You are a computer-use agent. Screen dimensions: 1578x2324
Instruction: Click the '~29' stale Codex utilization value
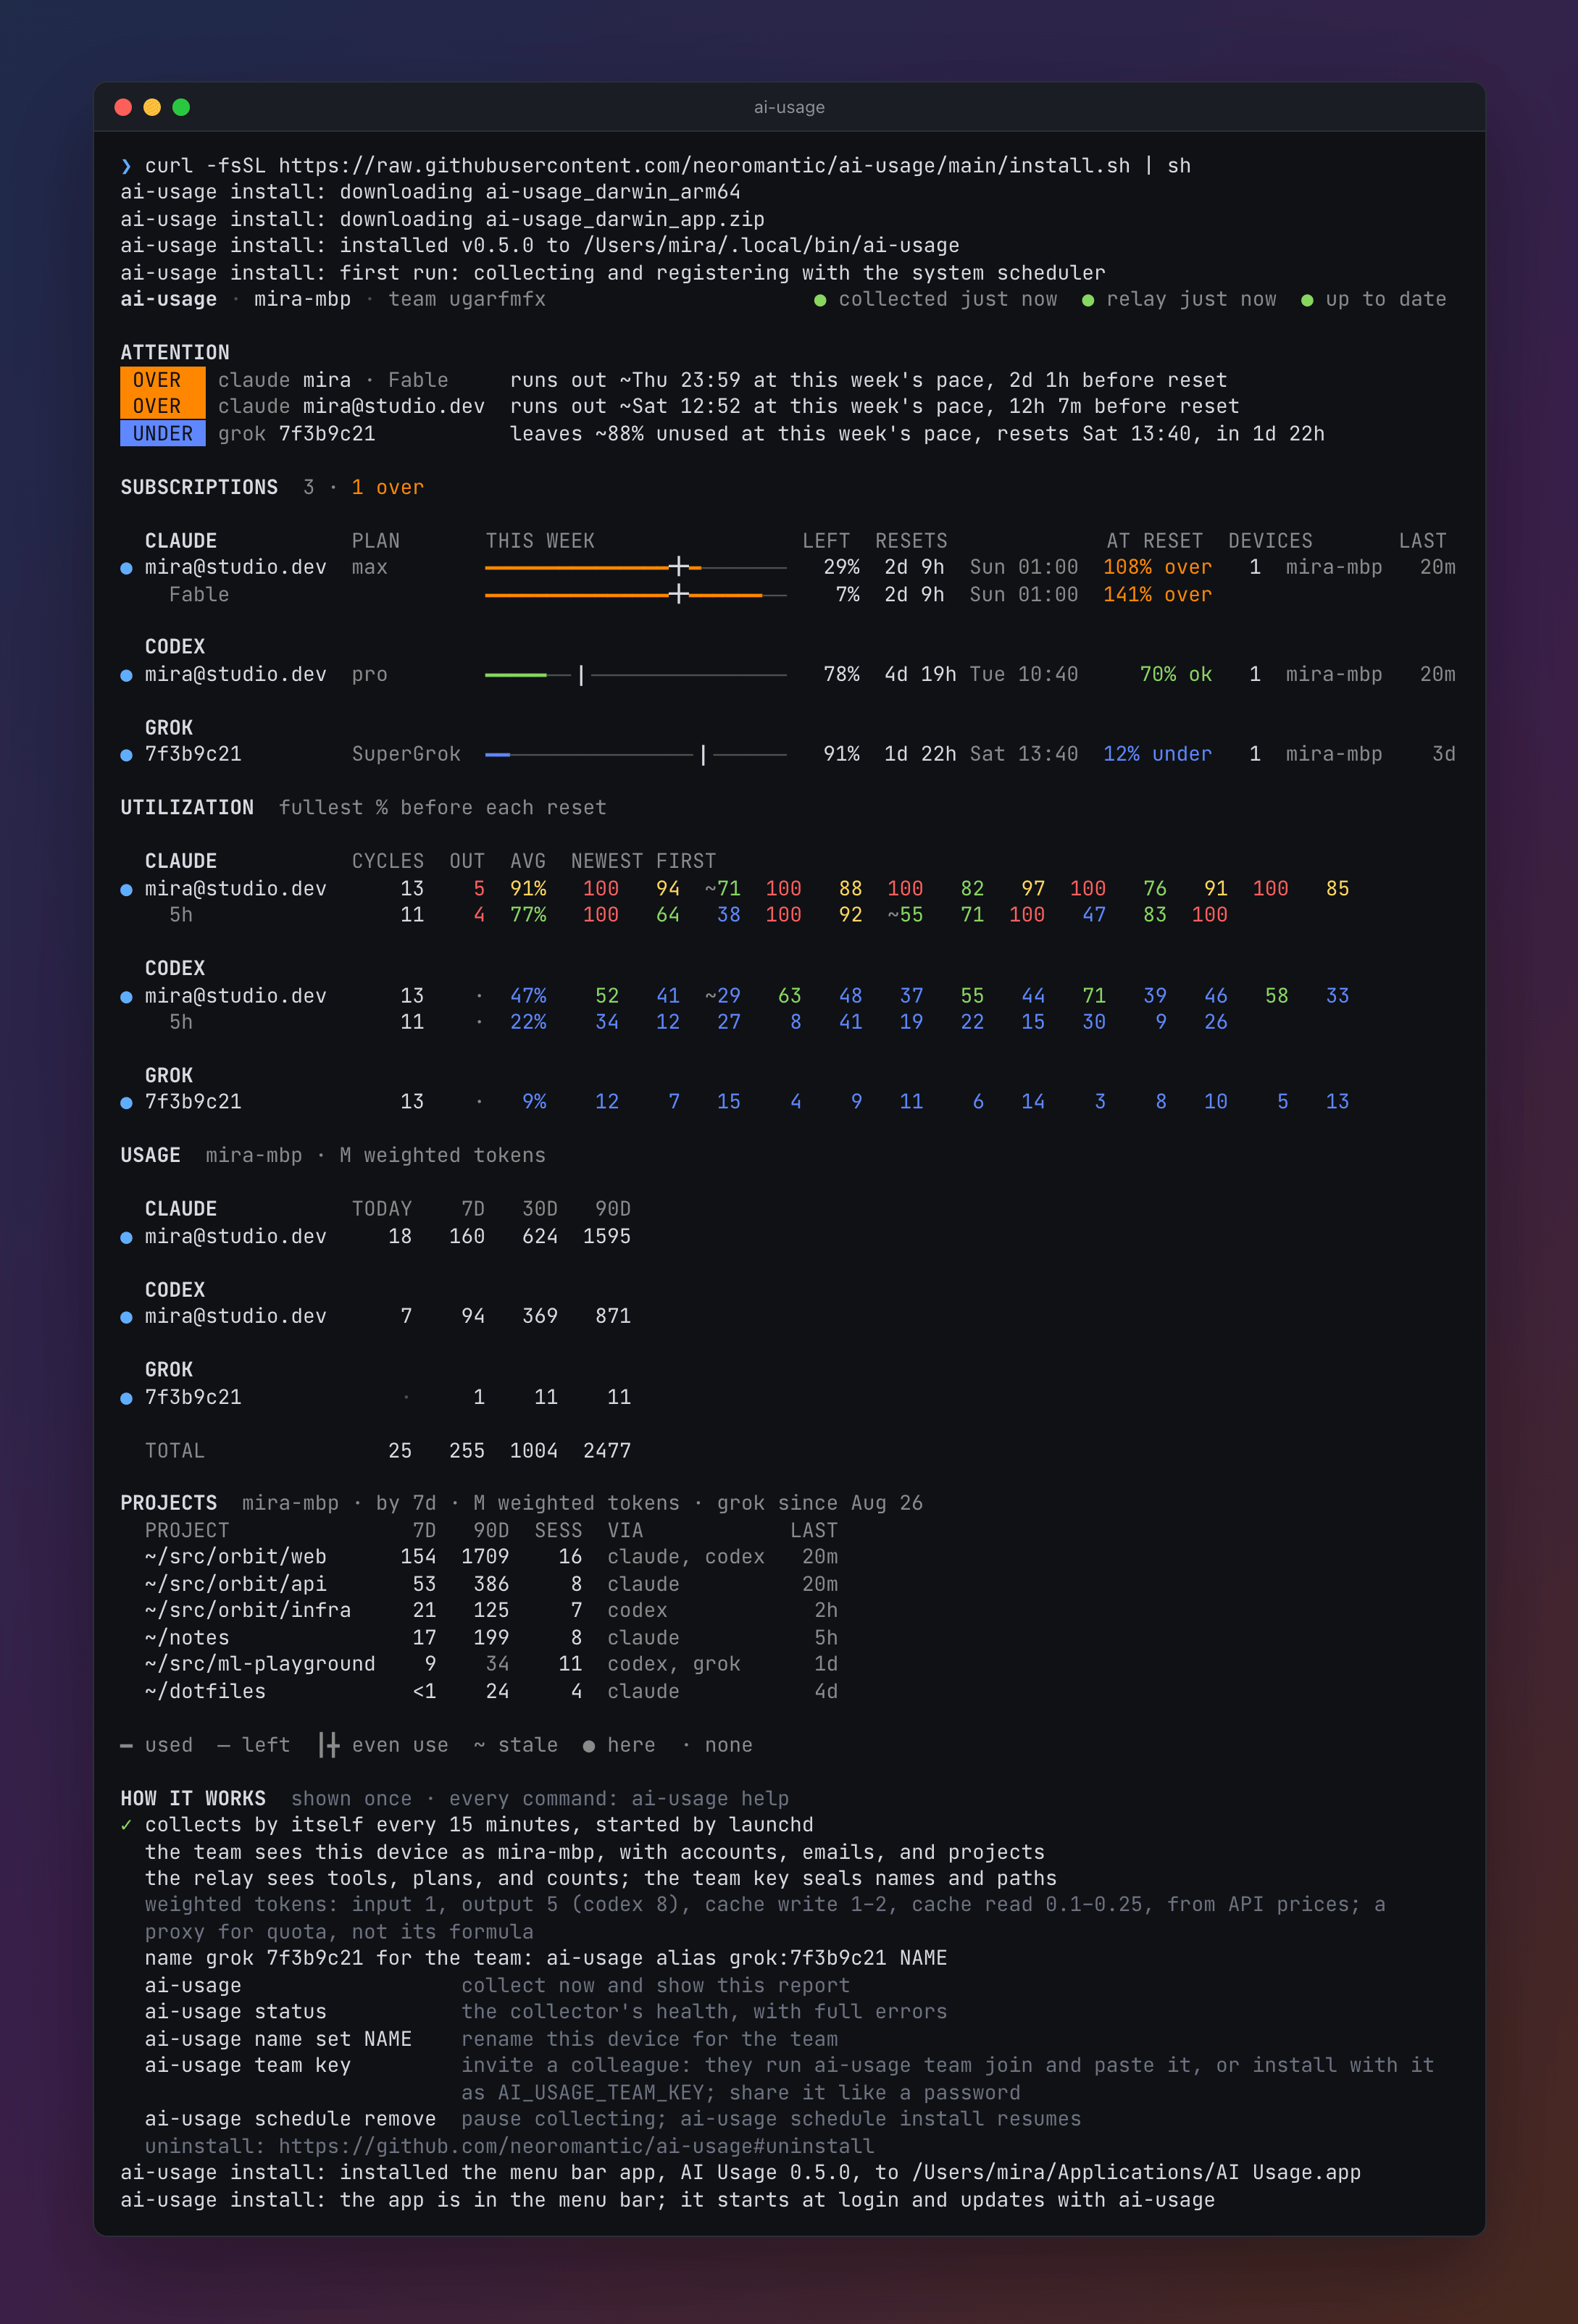[723, 996]
